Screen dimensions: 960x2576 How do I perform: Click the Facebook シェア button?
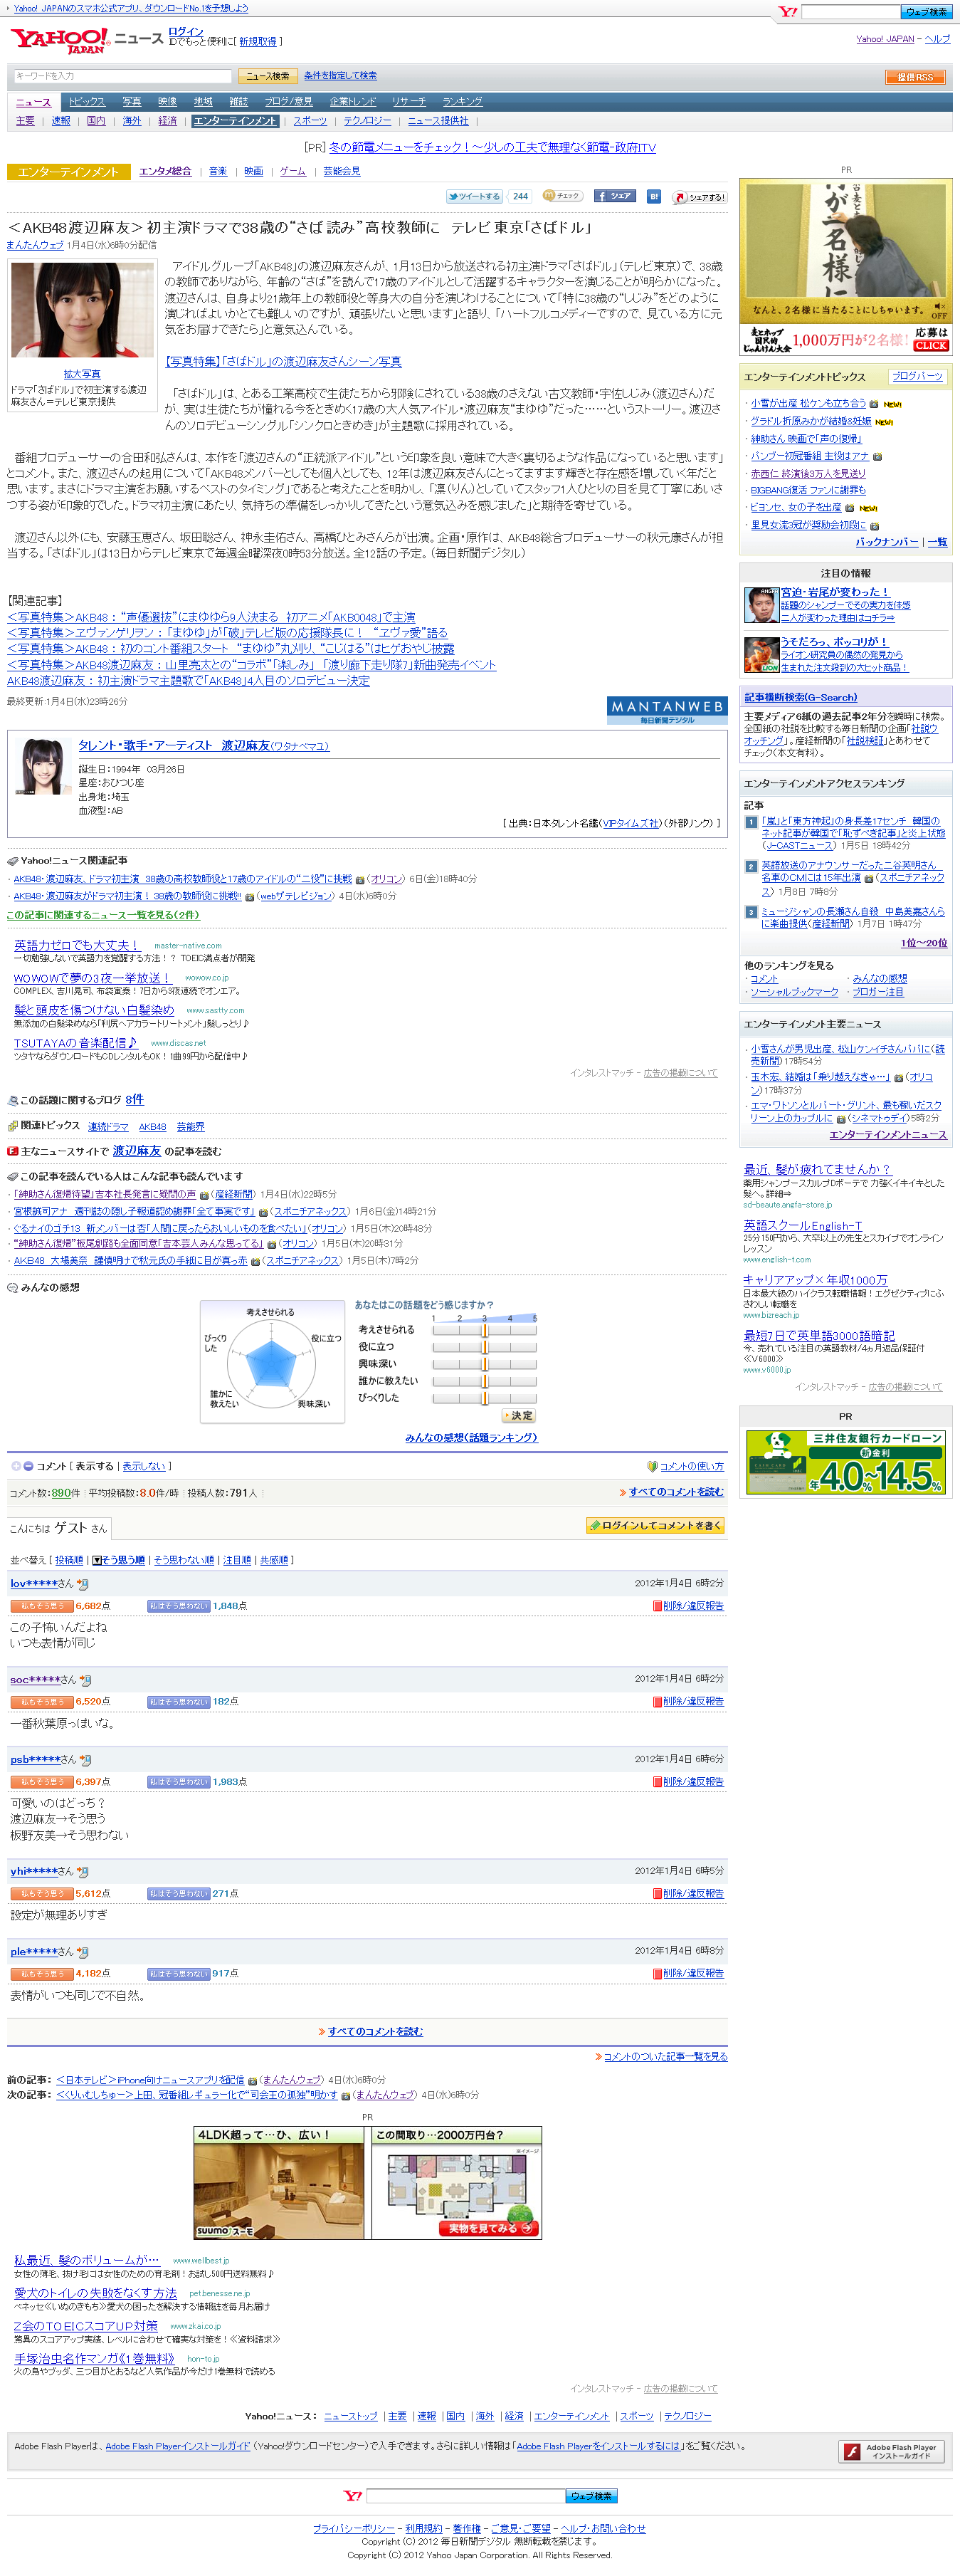(x=614, y=196)
